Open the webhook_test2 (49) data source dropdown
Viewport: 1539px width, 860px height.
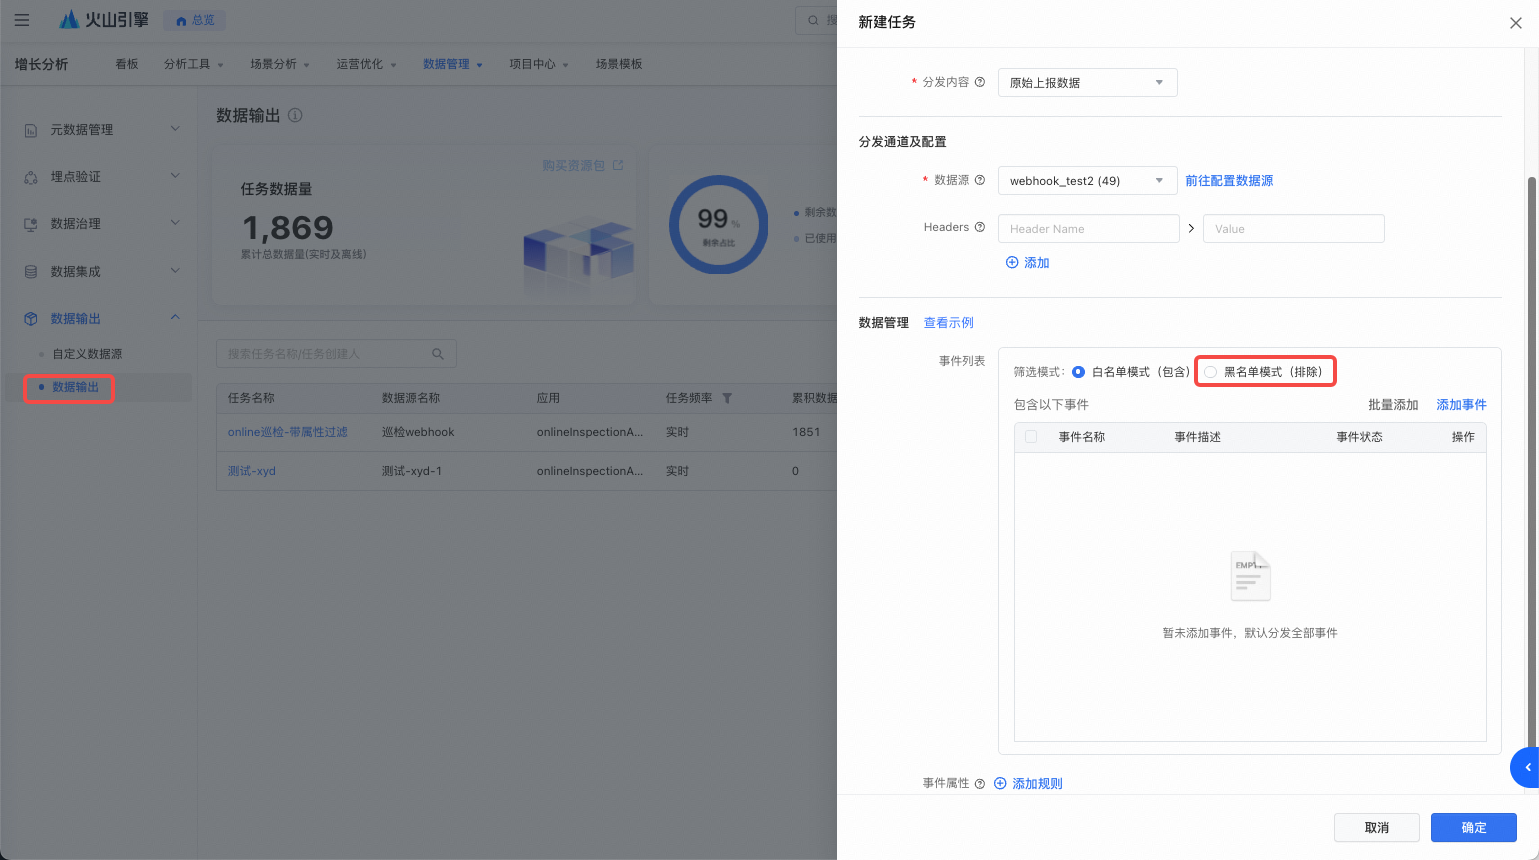[1087, 180]
